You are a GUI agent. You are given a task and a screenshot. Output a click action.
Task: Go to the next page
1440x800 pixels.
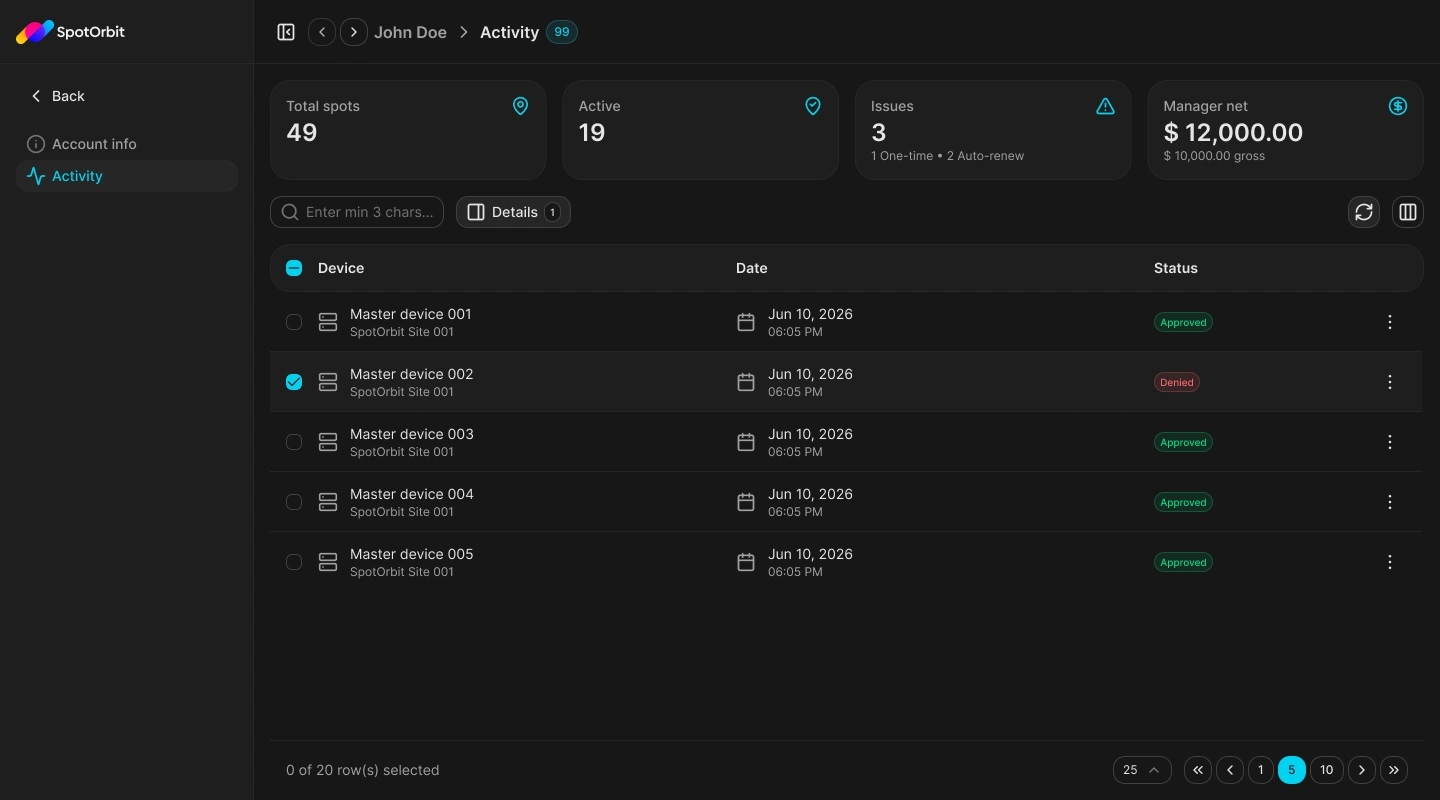pos(1362,770)
